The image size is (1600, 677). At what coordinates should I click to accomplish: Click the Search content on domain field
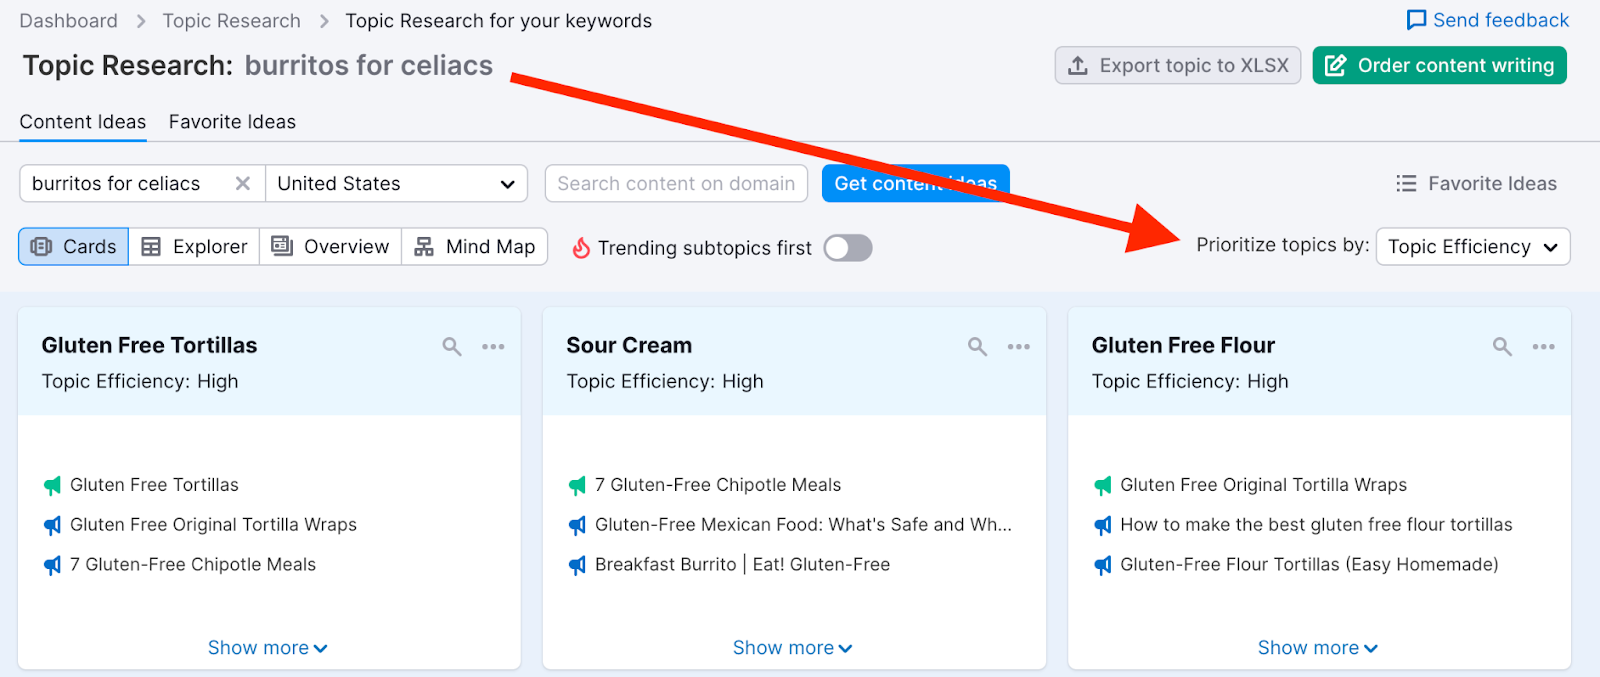[676, 184]
